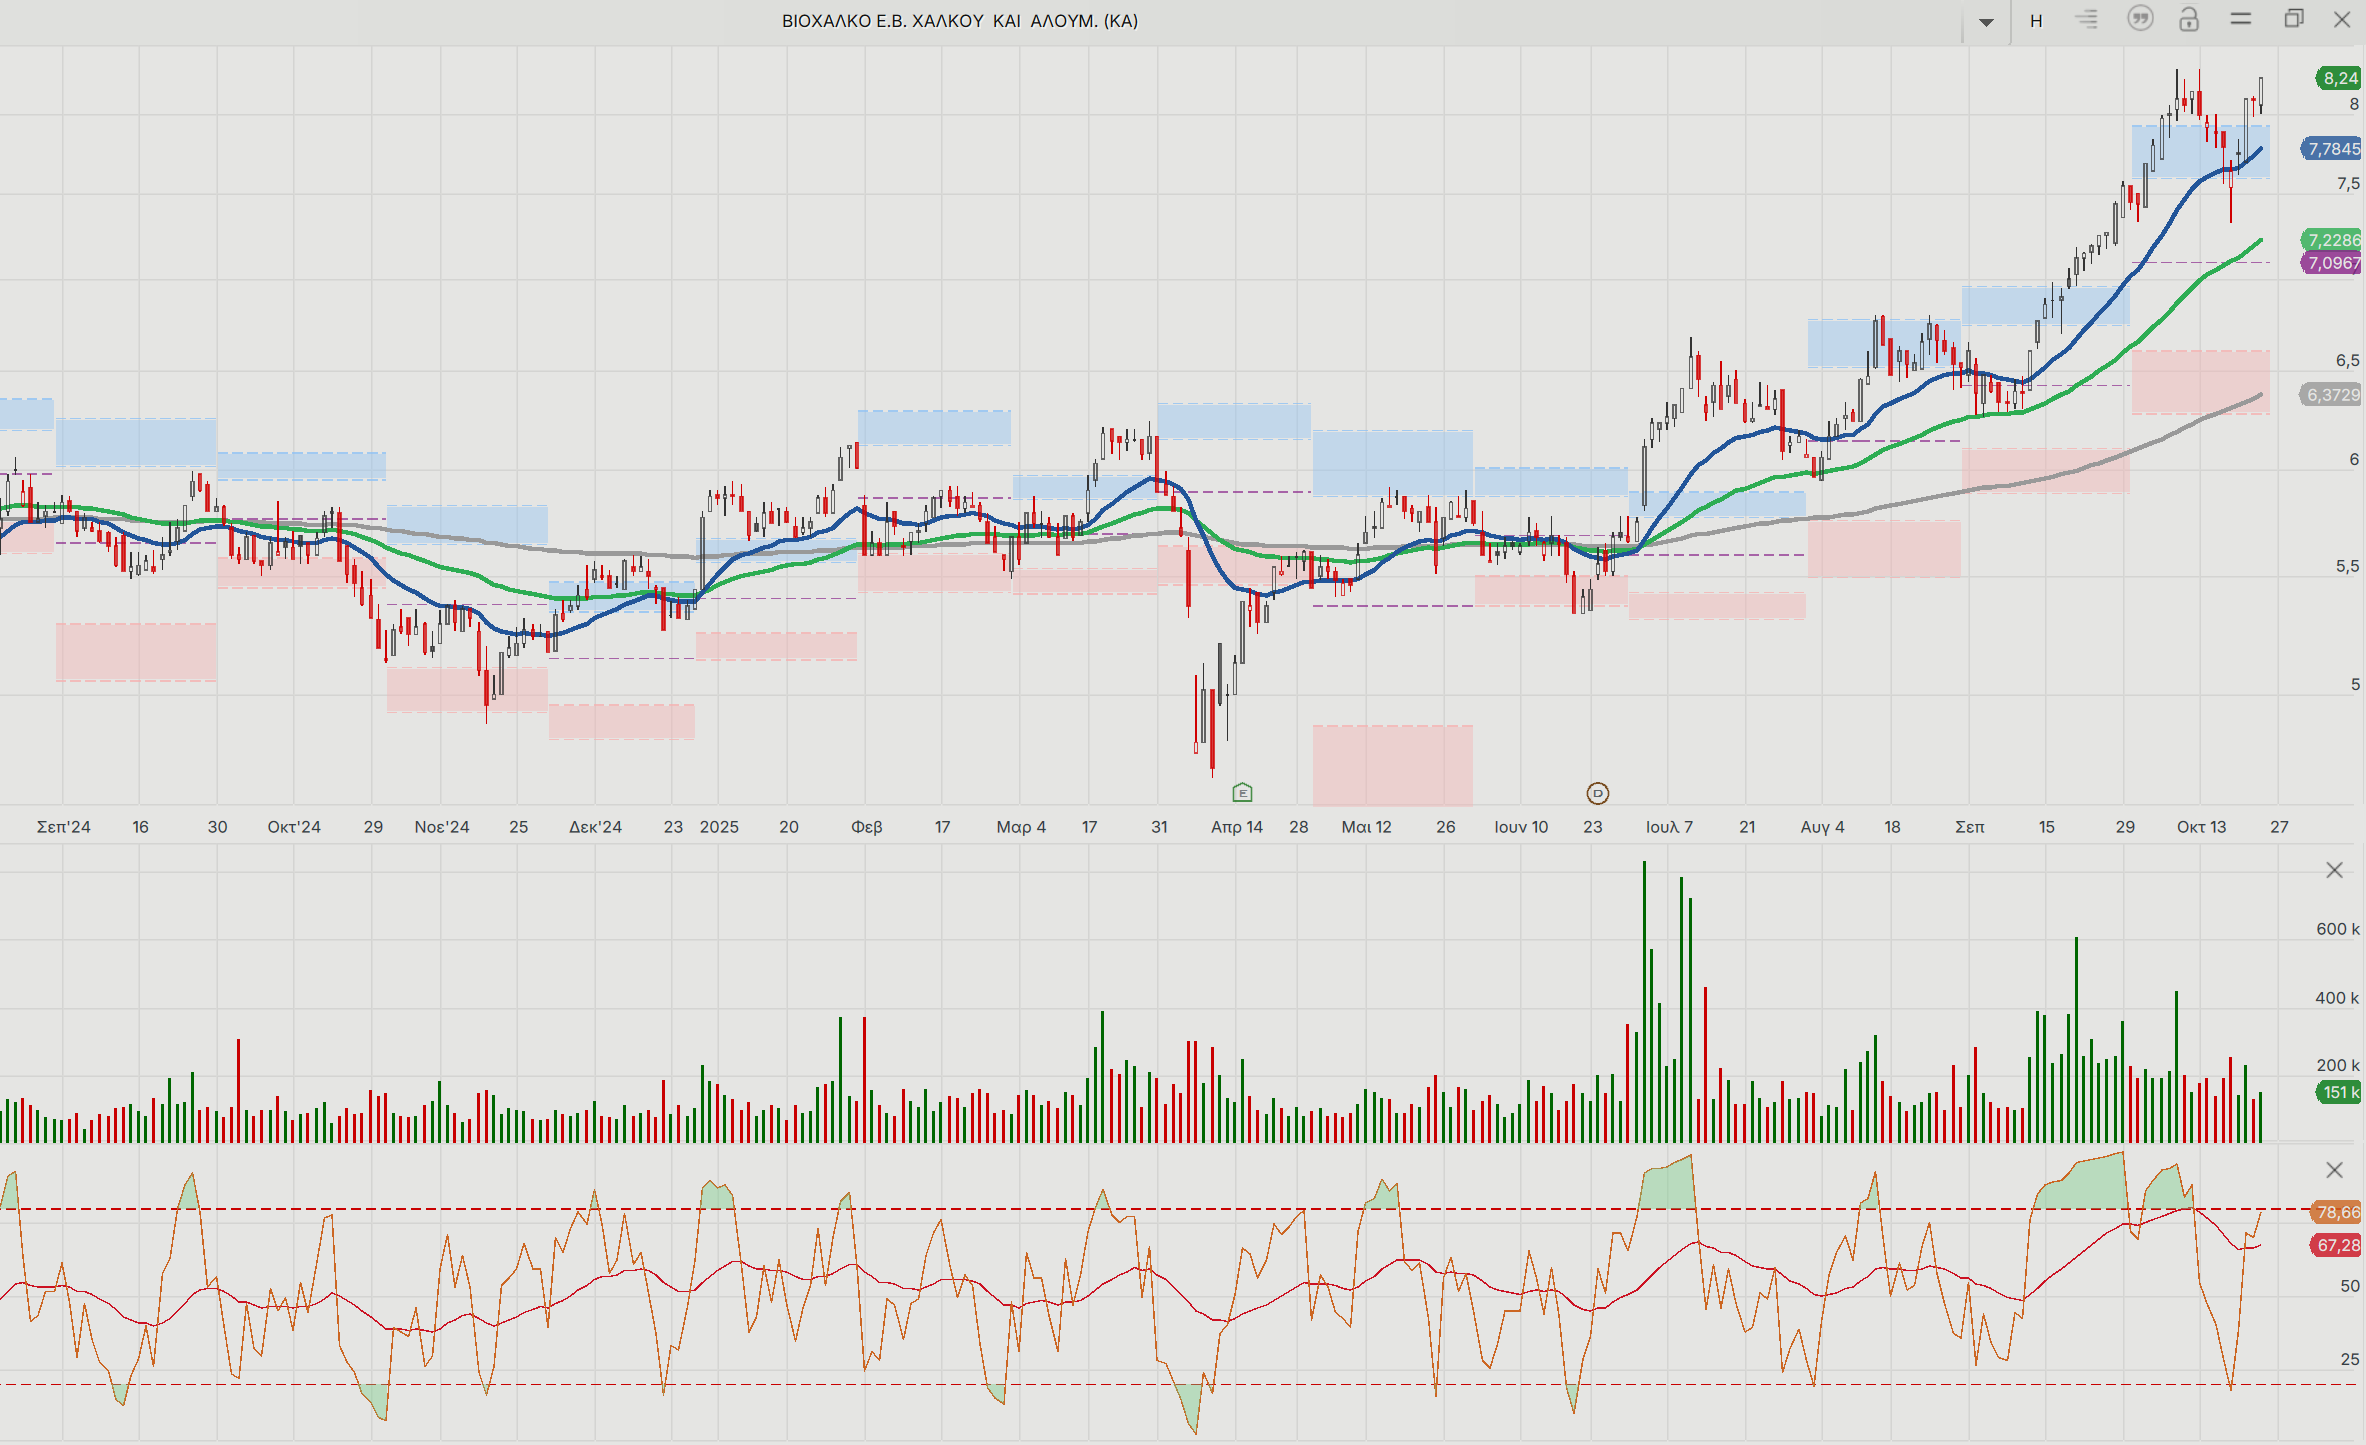Close the volume indicator panel

[2334, 870]
